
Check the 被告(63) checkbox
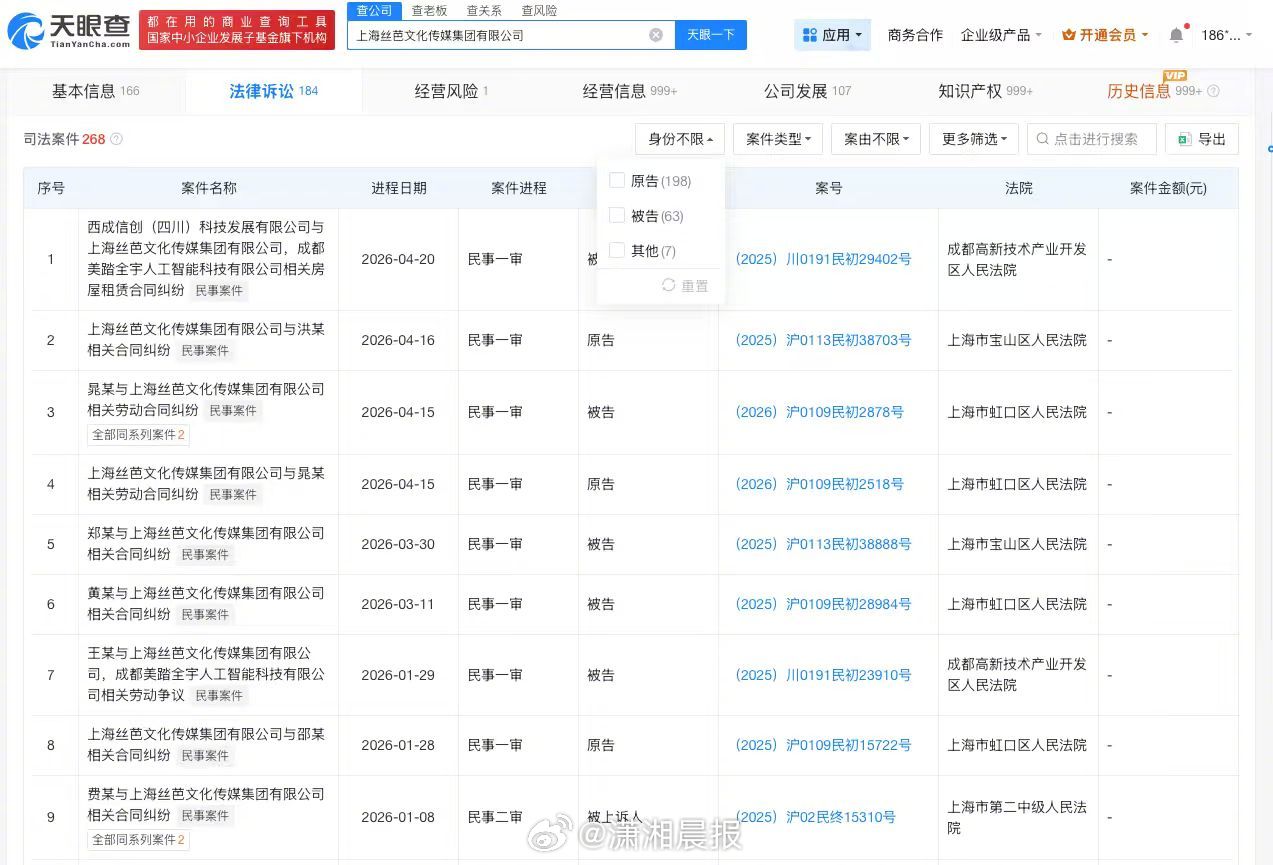coord(617,216)
